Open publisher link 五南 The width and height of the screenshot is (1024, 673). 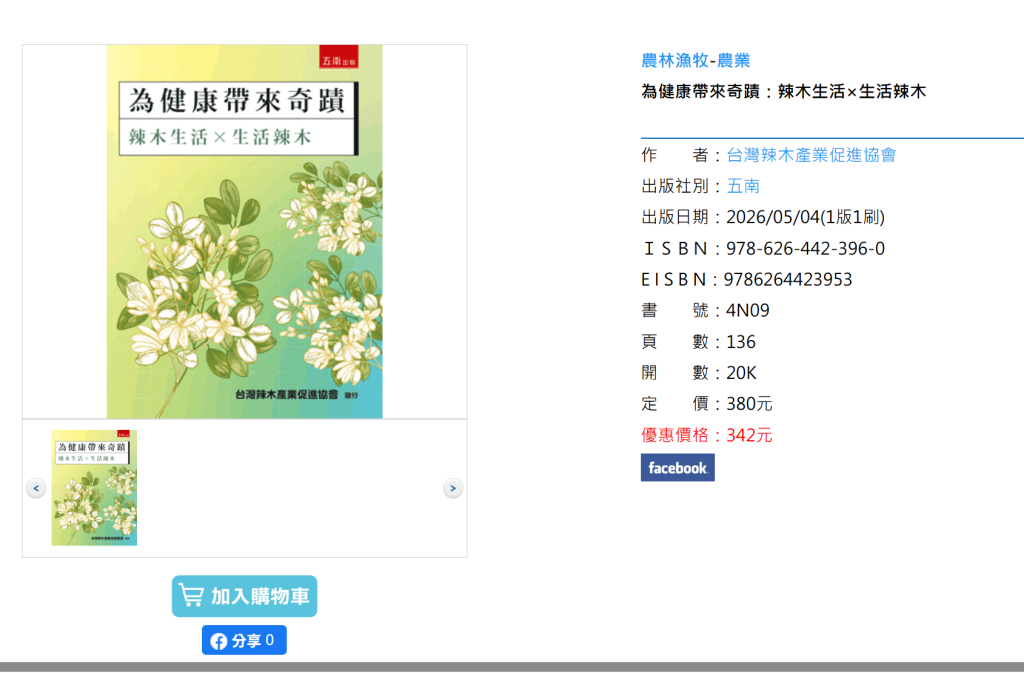(x=743, y=186)
